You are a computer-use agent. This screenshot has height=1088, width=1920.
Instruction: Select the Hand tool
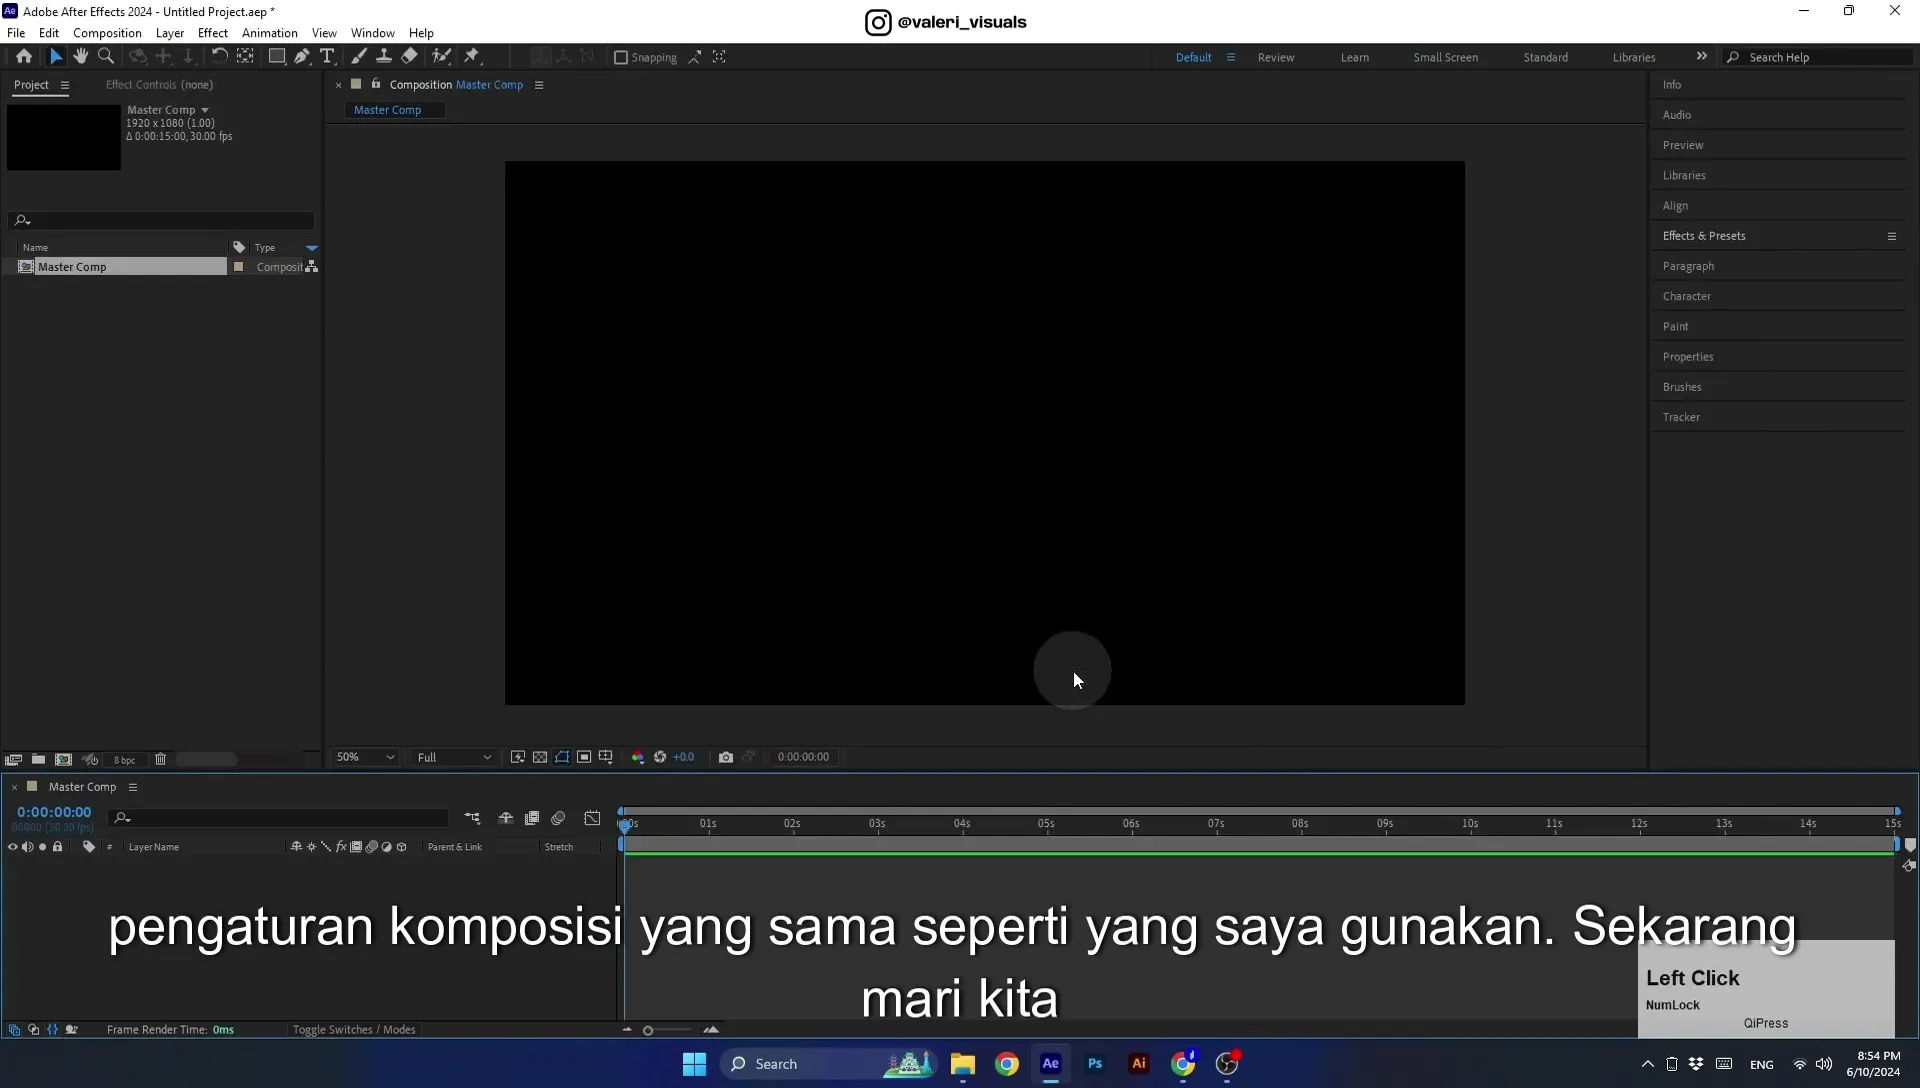point(80,57)
